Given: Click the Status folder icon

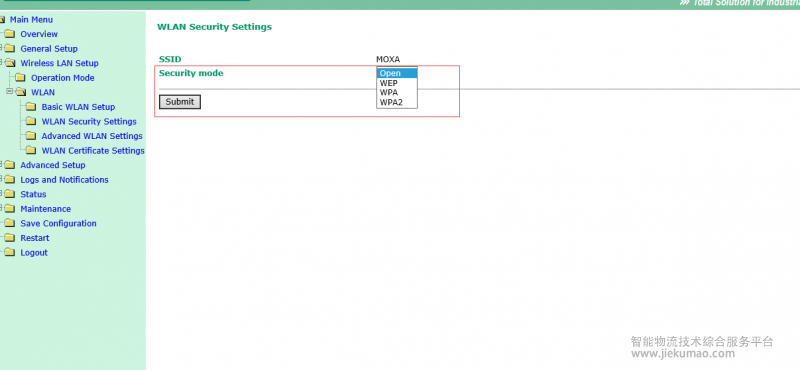Looking at the screenshot, I should coord(9,194).
